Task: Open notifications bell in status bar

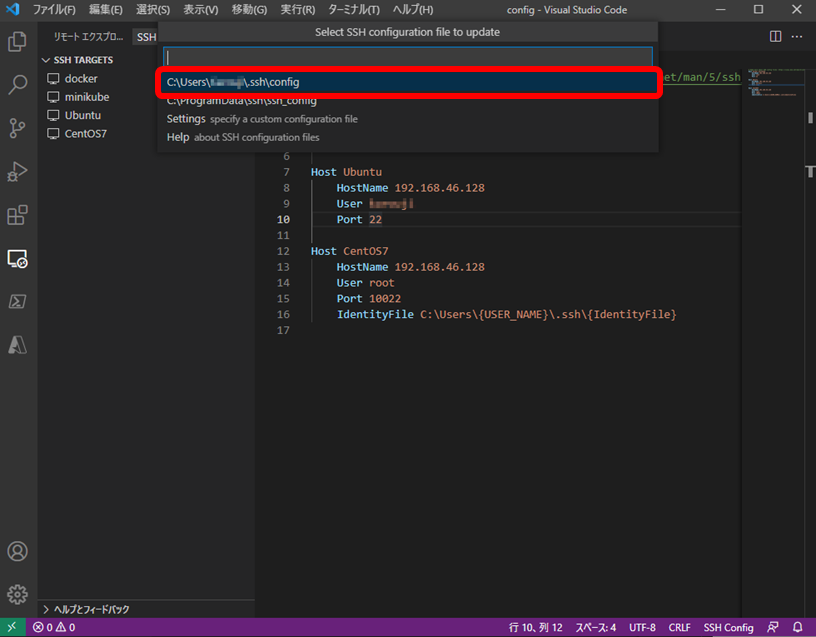Action: [x=797, y=627]
